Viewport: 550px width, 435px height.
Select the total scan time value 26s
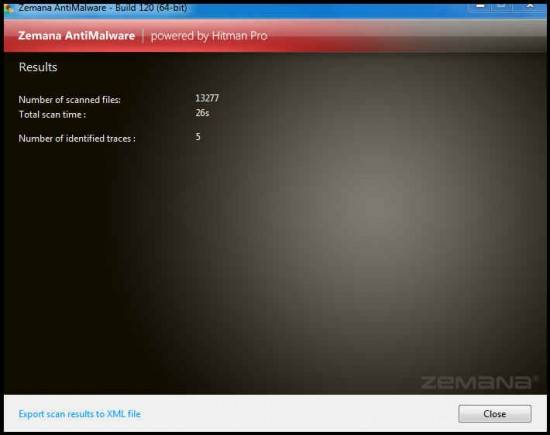pyautogui.click(x=202, y=113)
